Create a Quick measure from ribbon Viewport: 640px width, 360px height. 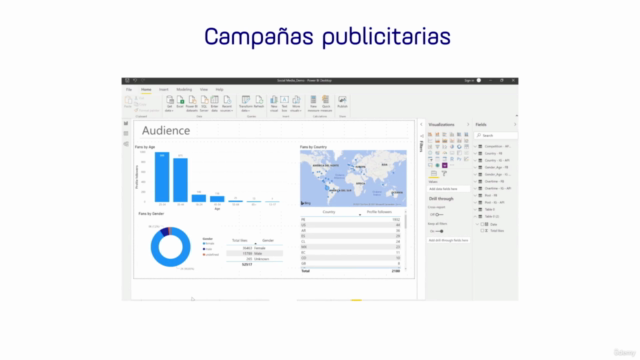tap(326, 104)
